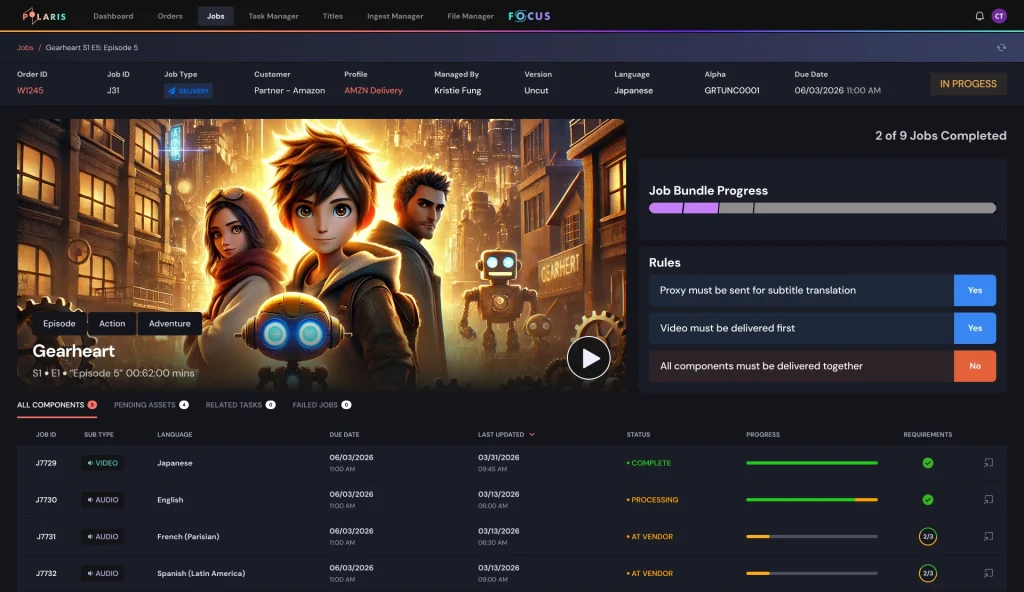Click the notifications bell icon
Viewport: 1024px width, 592px height.
tap(979, 16)
